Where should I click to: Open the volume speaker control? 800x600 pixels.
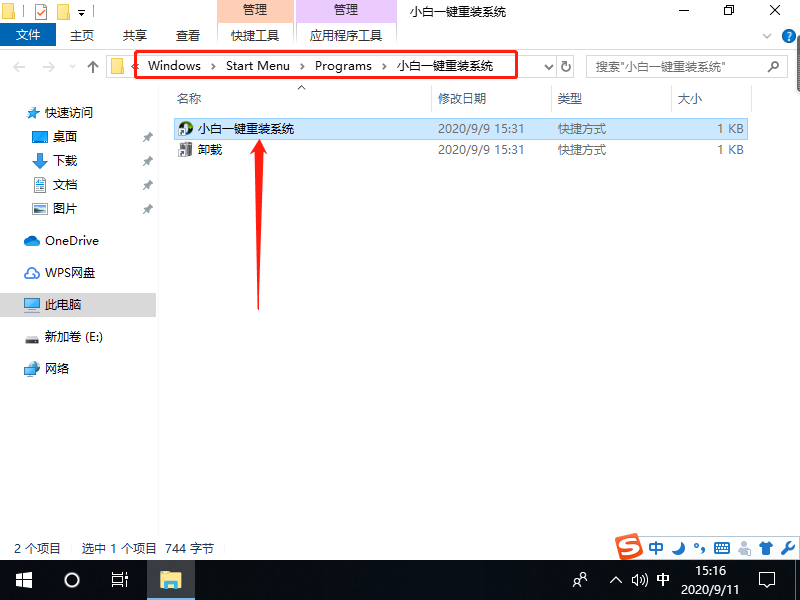639,580
